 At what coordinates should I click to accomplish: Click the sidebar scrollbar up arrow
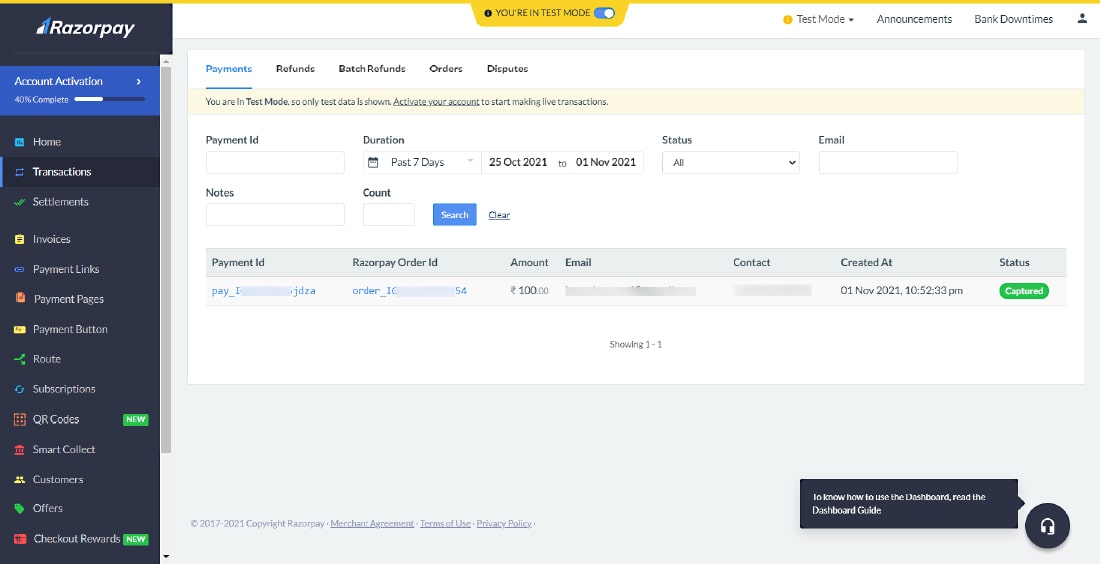[166, 61]
